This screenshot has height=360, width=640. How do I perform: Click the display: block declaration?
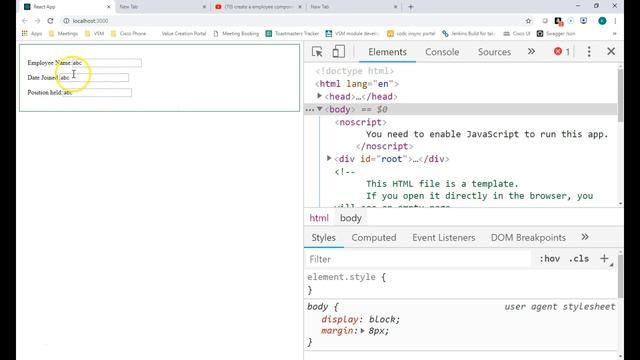[360, 319]
